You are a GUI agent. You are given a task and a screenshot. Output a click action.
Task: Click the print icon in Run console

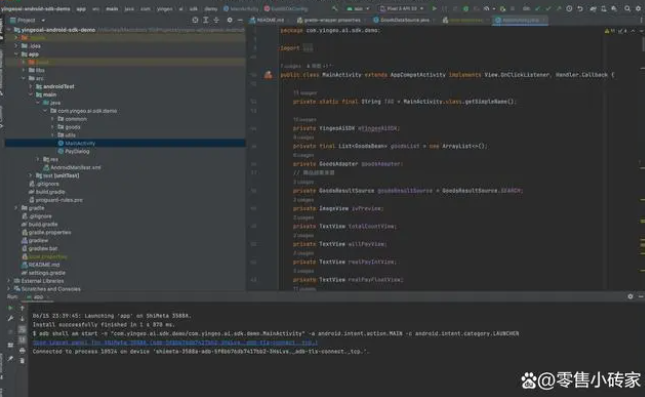[22, 350]
